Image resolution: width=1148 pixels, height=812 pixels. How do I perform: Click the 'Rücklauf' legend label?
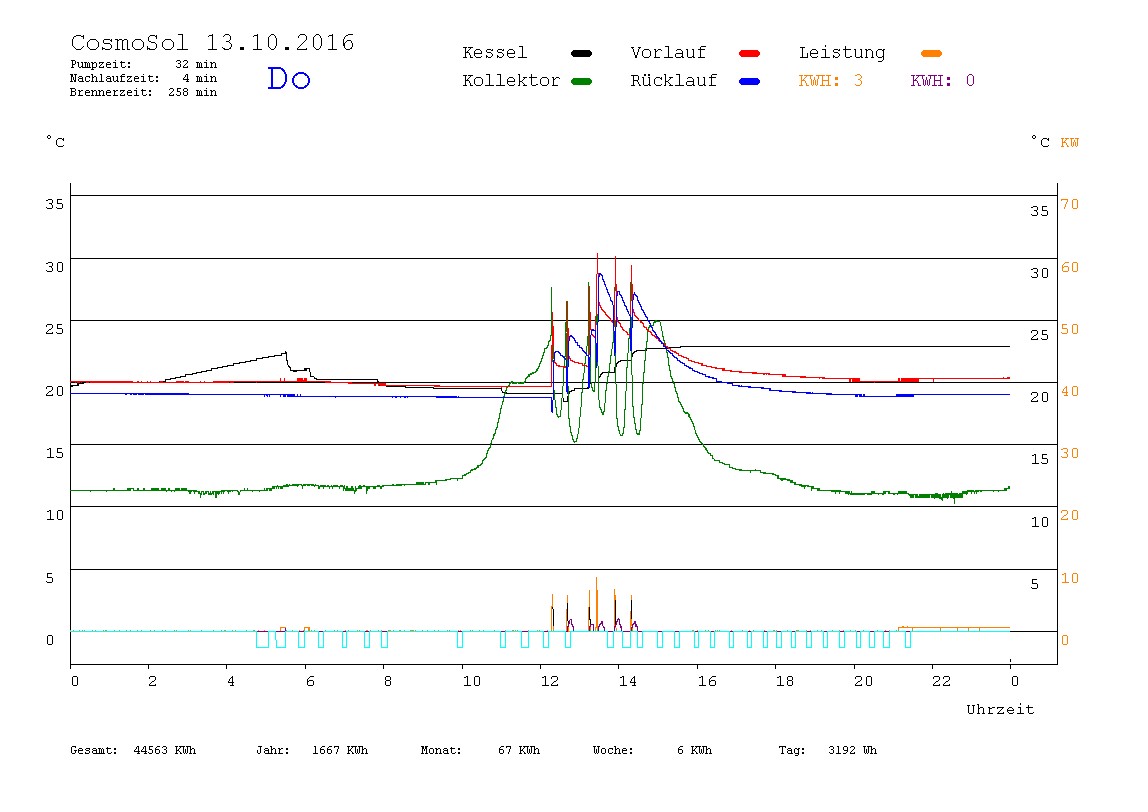tap(674, 81)
